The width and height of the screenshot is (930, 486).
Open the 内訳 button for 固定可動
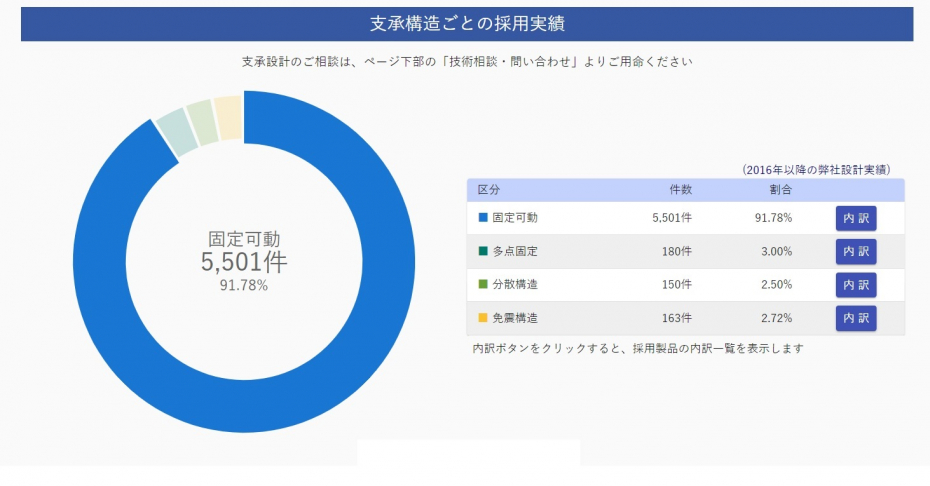click(x=856, y=218)
